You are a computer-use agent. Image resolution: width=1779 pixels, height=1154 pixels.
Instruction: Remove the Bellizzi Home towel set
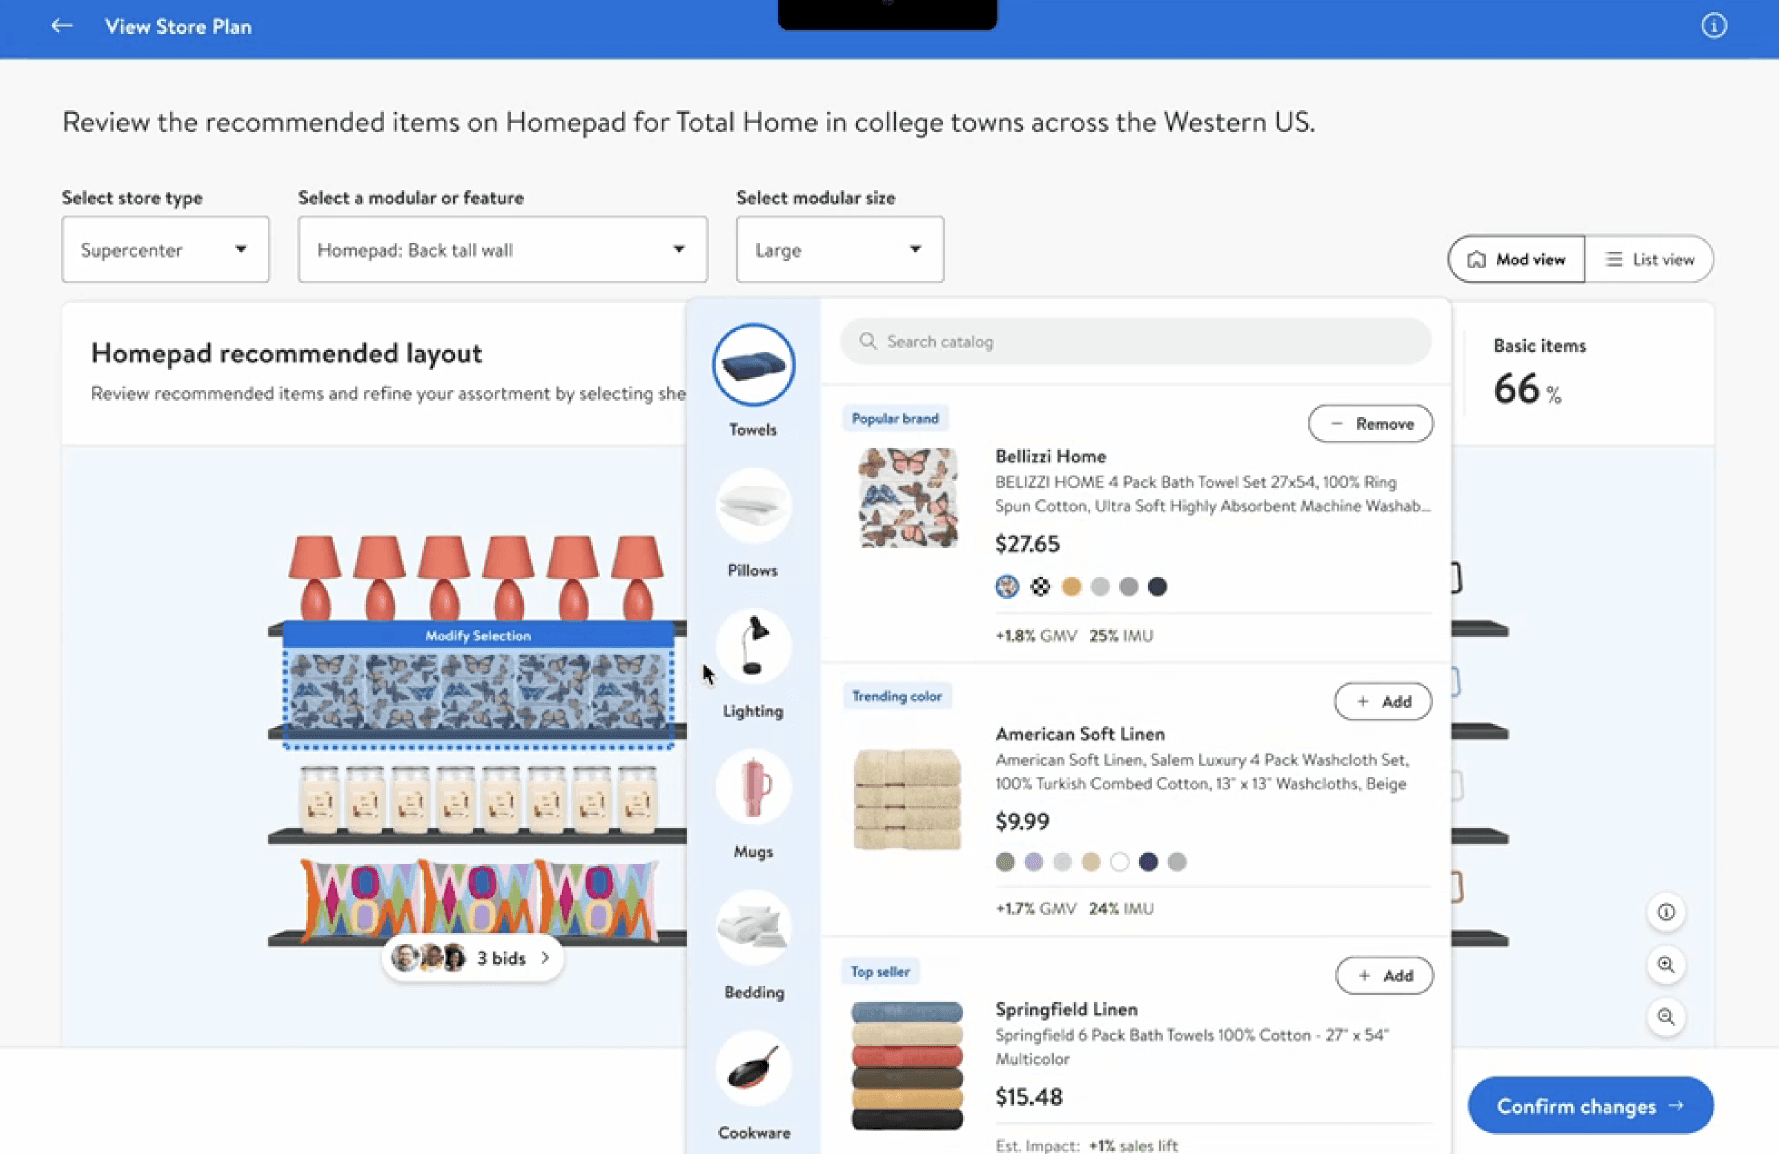click(1370, 424)
